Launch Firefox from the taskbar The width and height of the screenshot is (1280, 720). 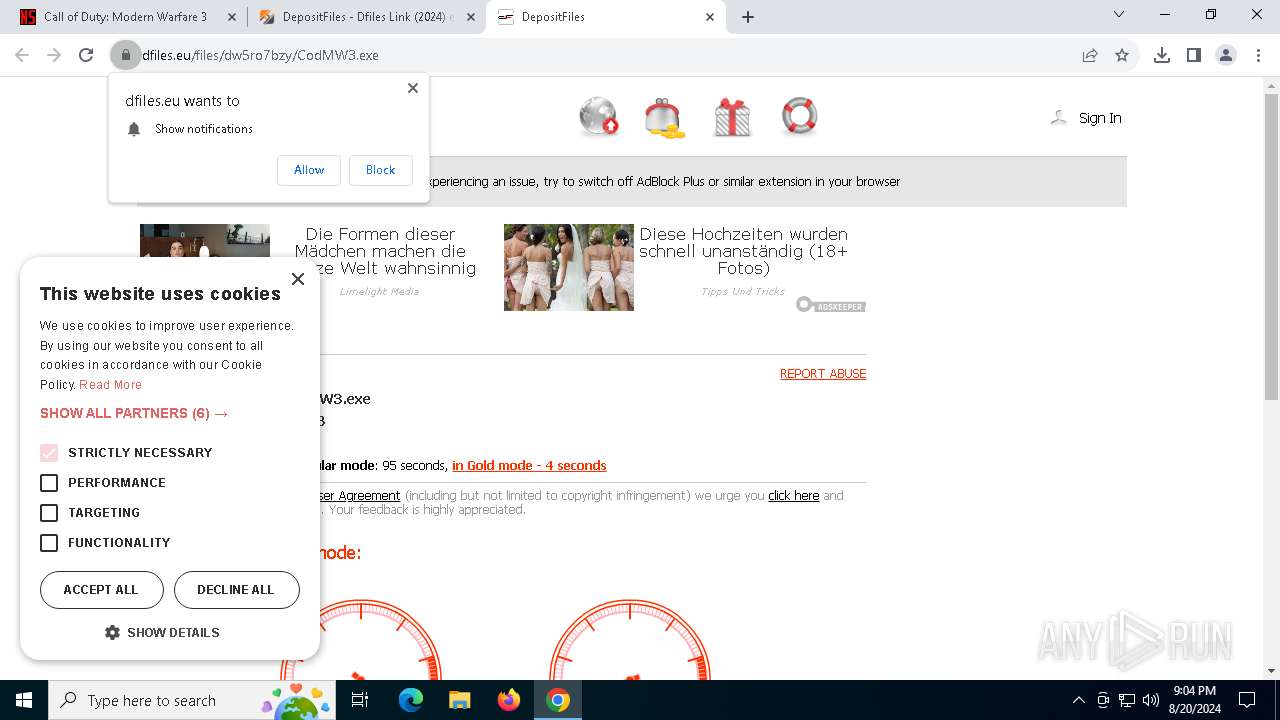pos(509,700)
